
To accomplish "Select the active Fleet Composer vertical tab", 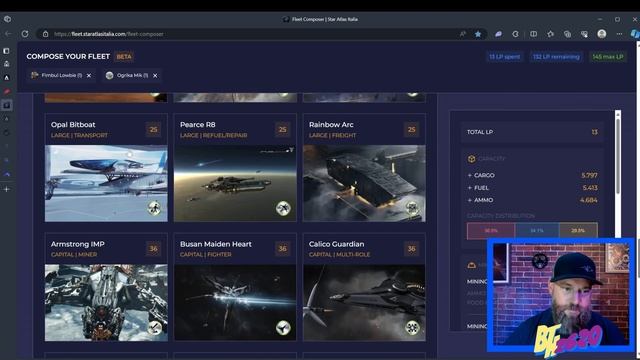I will pos(7,105).
